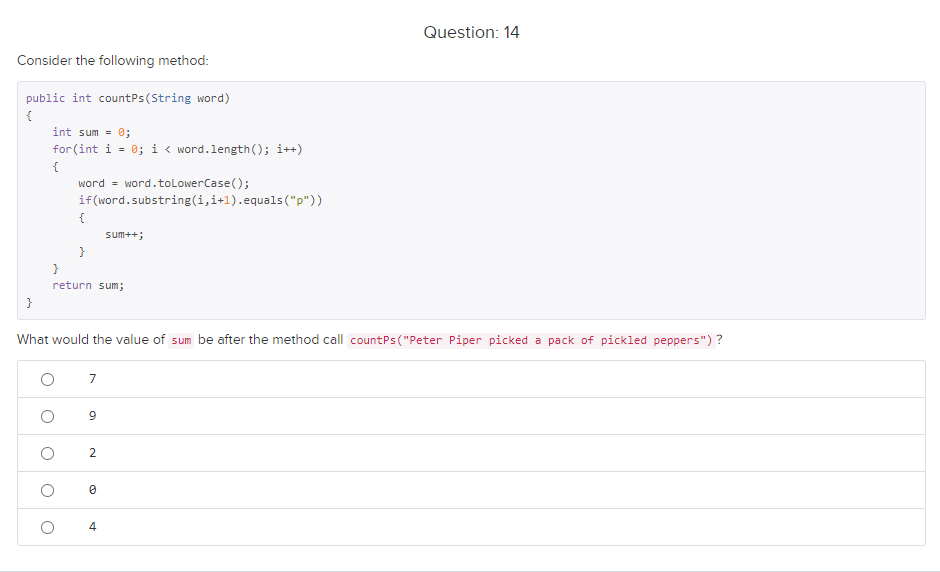Click the countPs("Peter Piper...") inline call

(x=531, y=340)
